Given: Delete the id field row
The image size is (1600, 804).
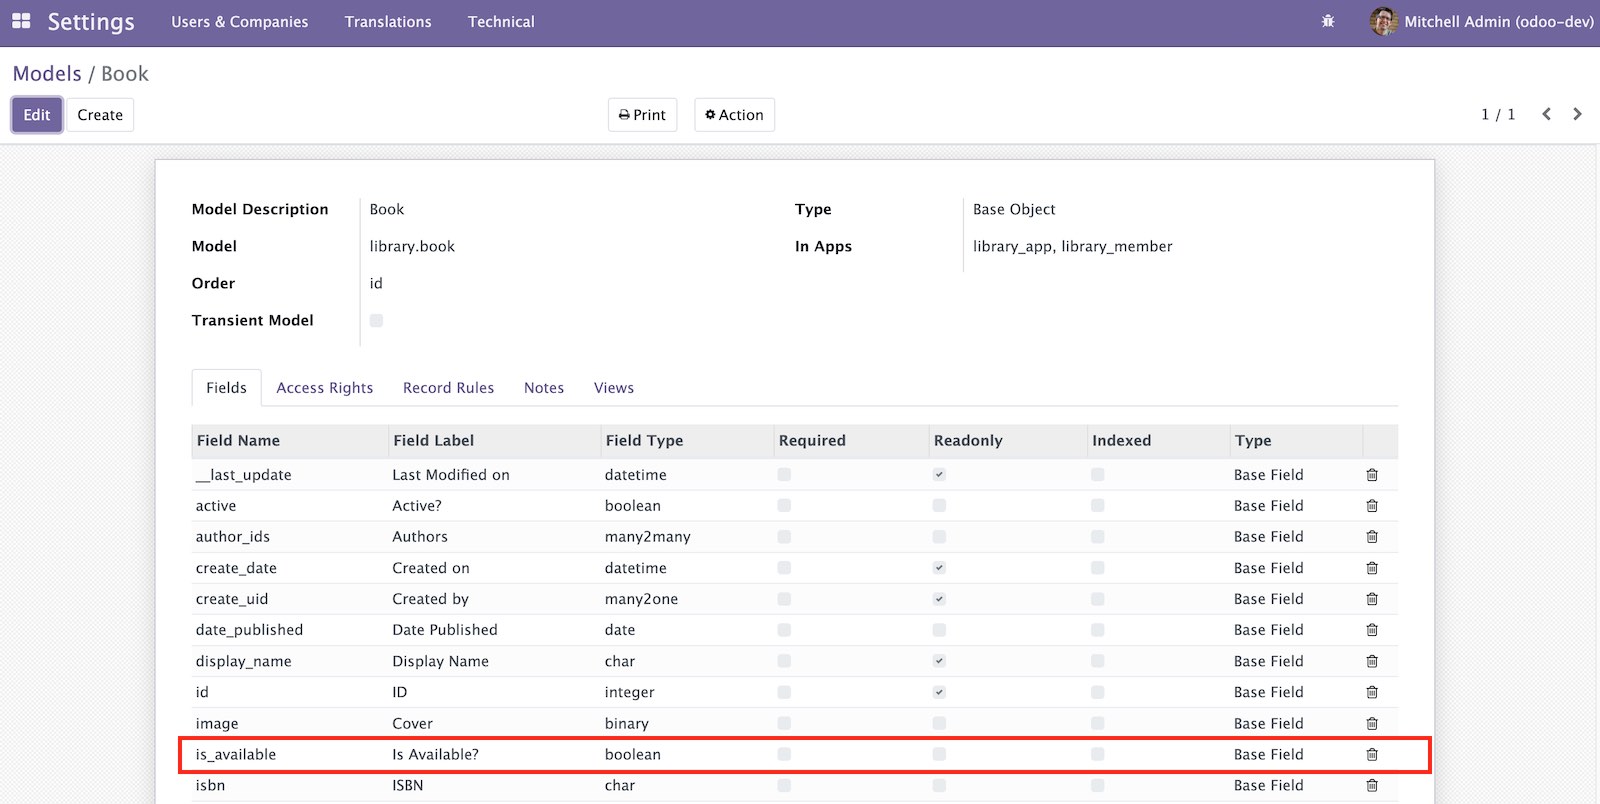Looking at the screenshot, I should 1372,692.
